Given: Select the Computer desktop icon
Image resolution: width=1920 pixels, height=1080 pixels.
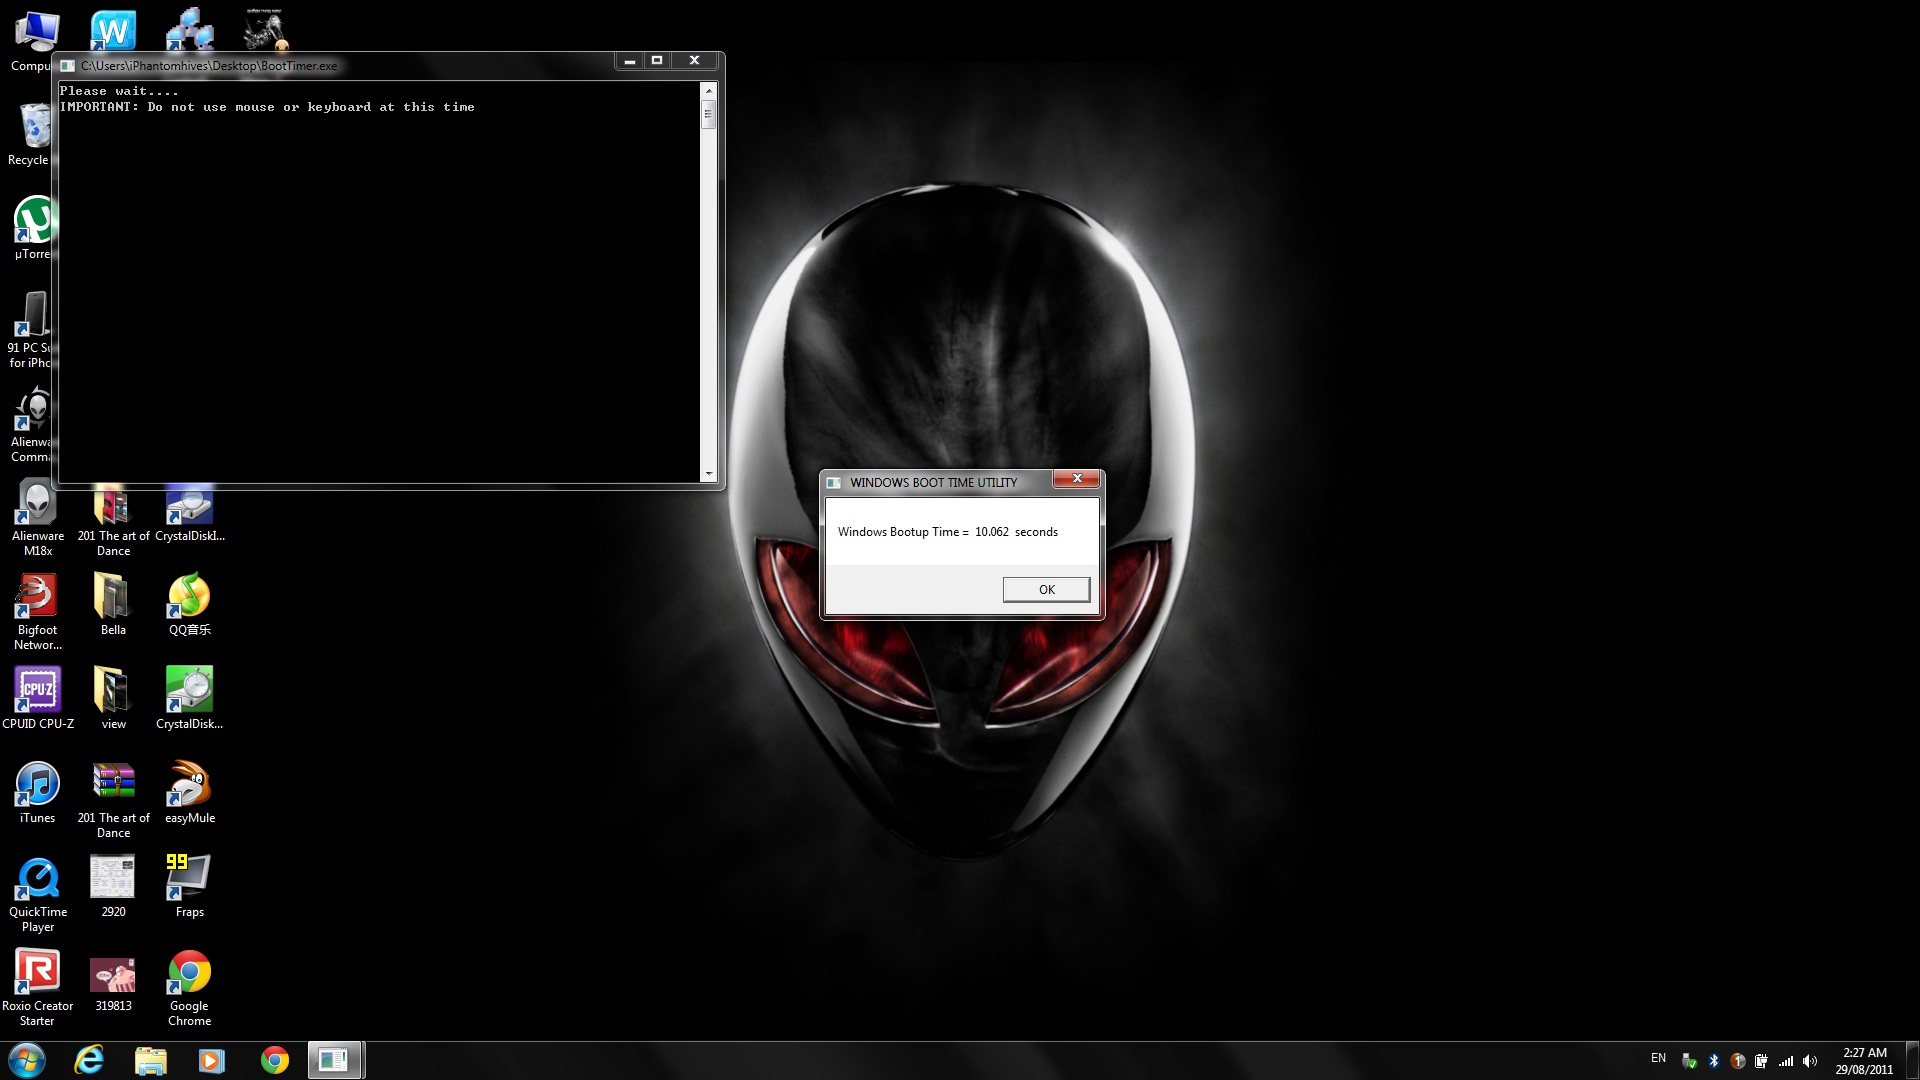Looking at the screenshot, I should pyautogui.click(x=34, y=42).
